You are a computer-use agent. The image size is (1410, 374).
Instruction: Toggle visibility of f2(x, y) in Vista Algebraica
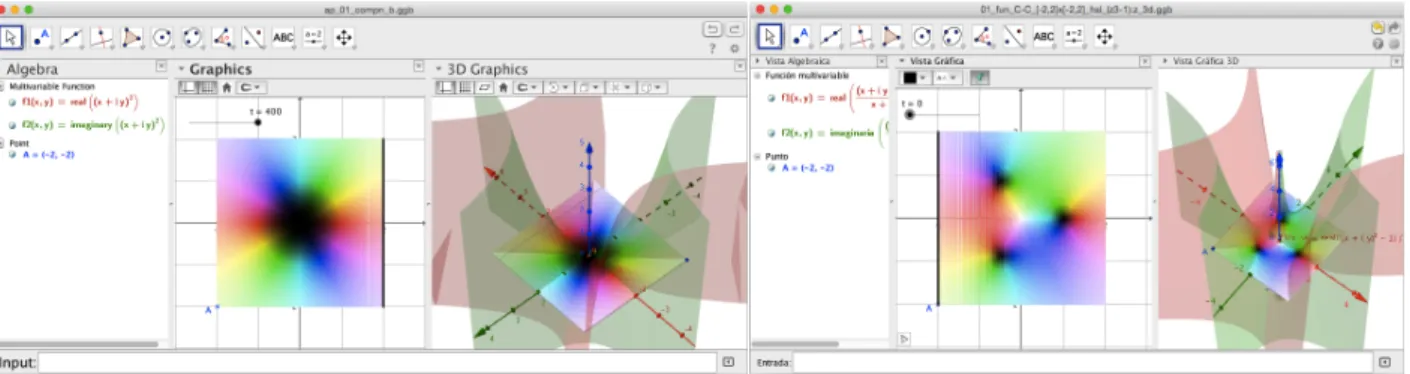click(771, 132)
